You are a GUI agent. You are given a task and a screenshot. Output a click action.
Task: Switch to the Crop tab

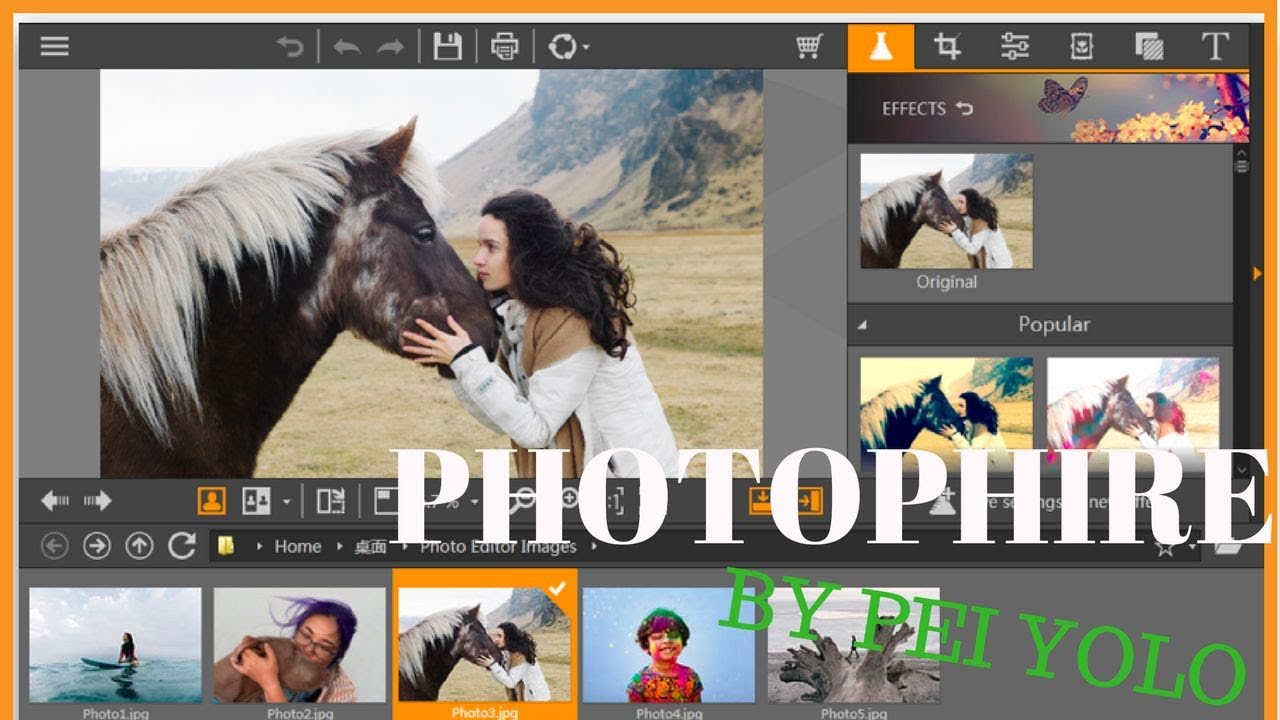[947, 46]
